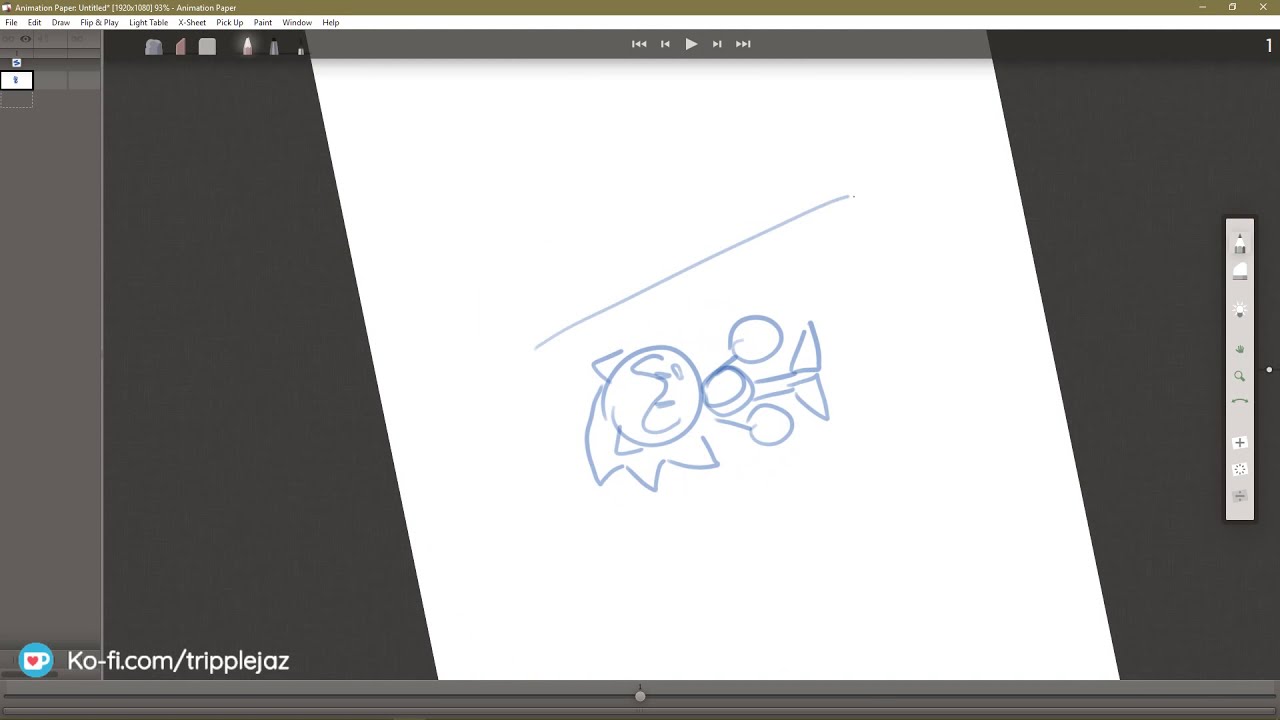Click the timeline scrubber handle

tap(640, 696)
